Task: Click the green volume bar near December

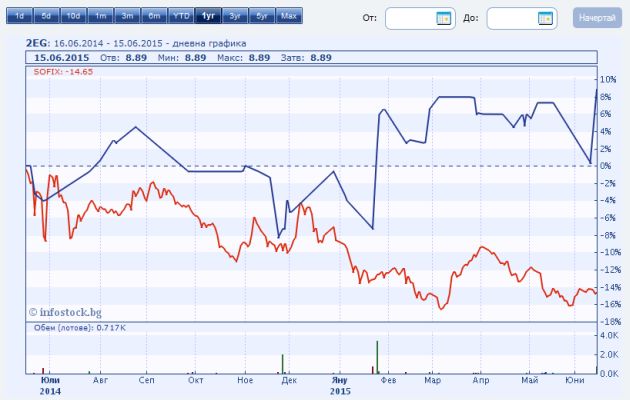Action: click(x=282, y=364)
